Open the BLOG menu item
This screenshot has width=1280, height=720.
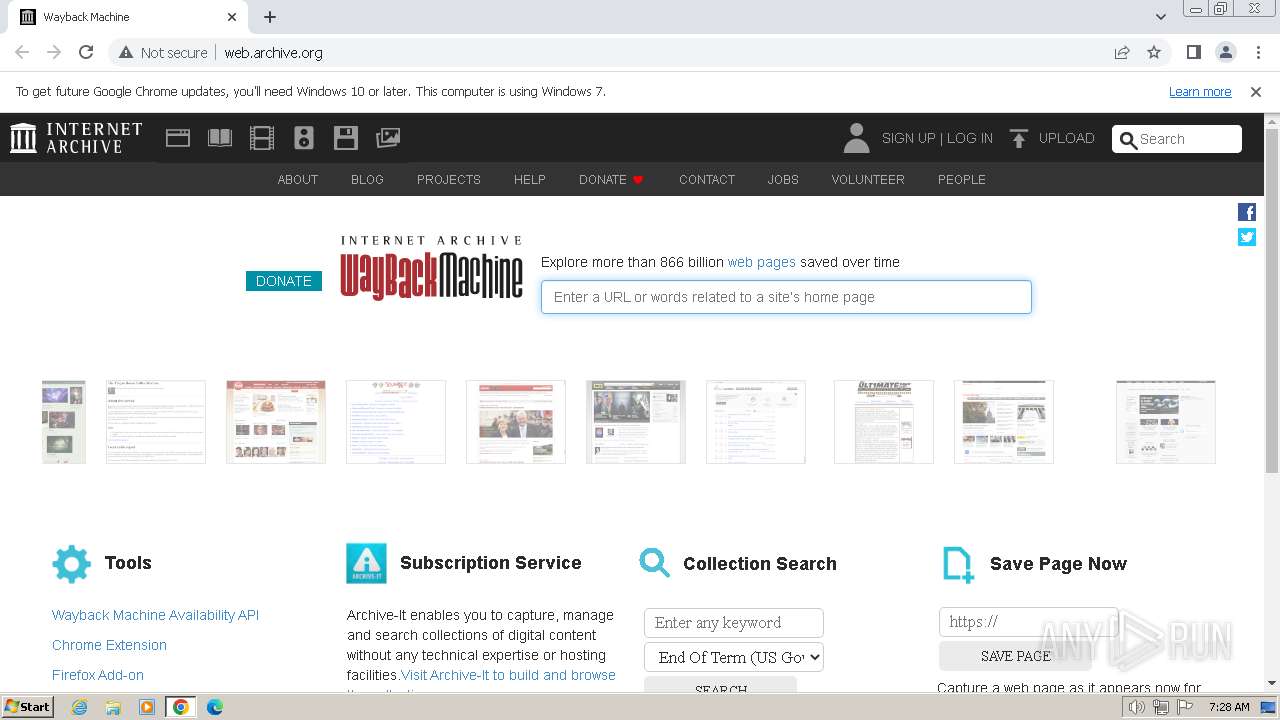[x=367, y=179]
